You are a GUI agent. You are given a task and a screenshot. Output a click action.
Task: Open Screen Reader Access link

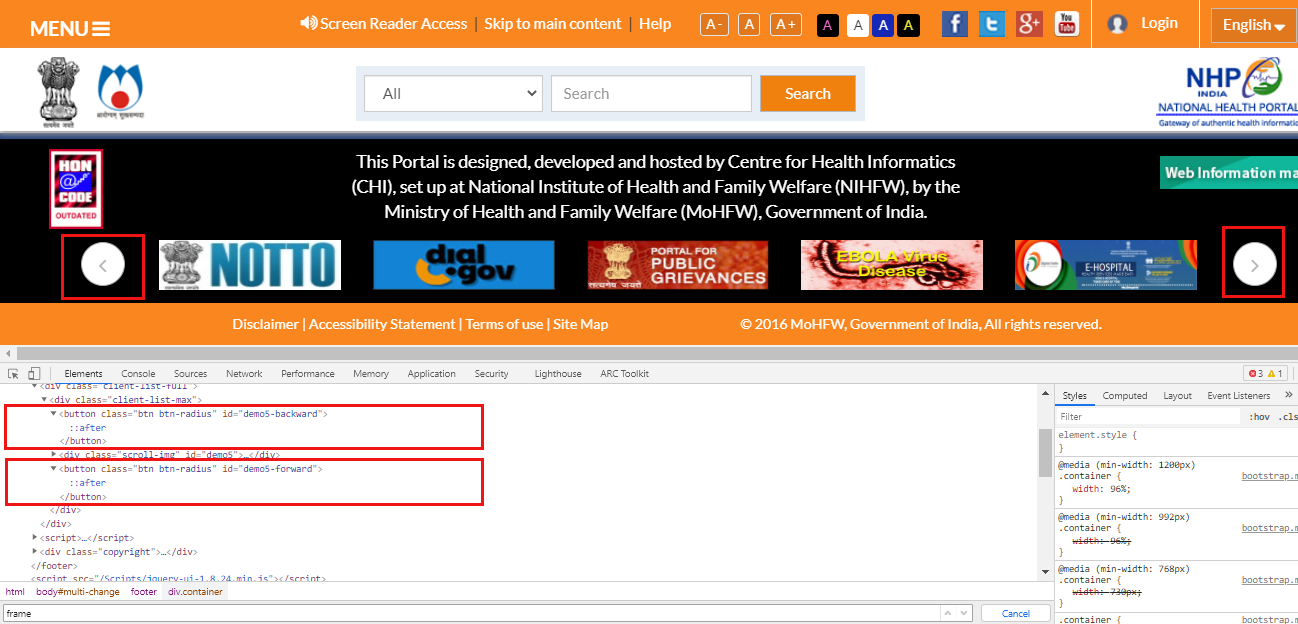tap(384, 23)
